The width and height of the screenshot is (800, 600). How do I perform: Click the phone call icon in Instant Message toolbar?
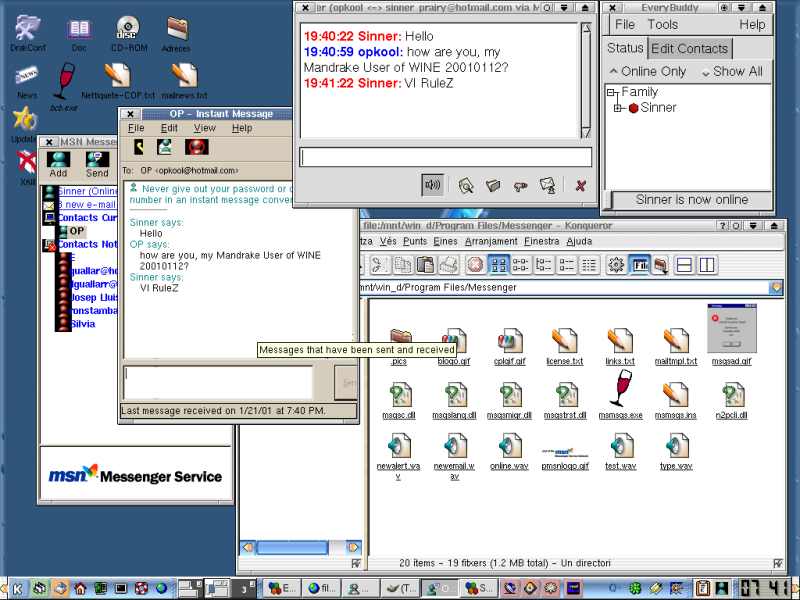pyautogui.click(x=139, y=147)
